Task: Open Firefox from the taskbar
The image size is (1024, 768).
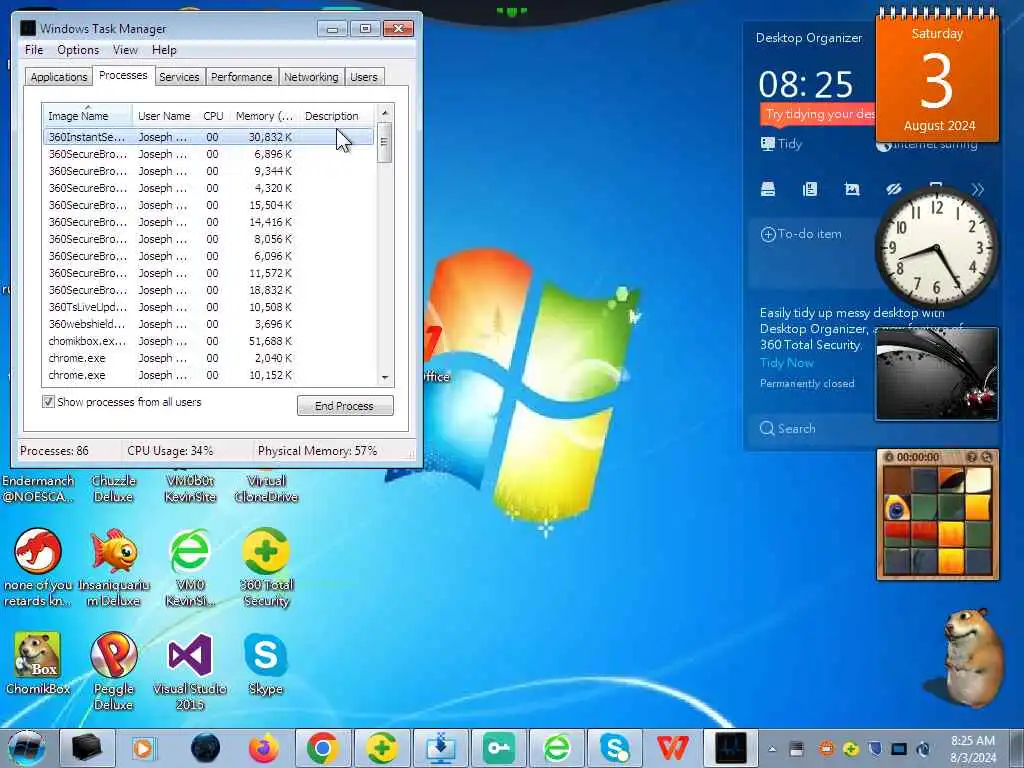Action: click(264, 748)
